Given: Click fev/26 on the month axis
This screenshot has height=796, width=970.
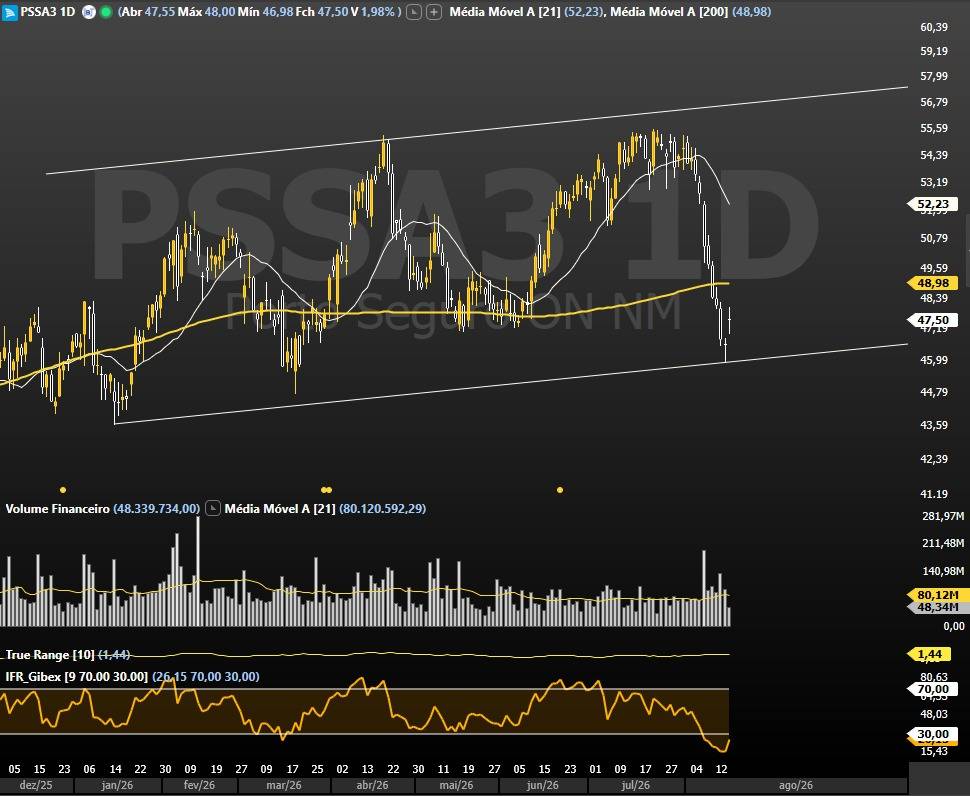Looking at the screenshot, I should (x=199, y=785).
